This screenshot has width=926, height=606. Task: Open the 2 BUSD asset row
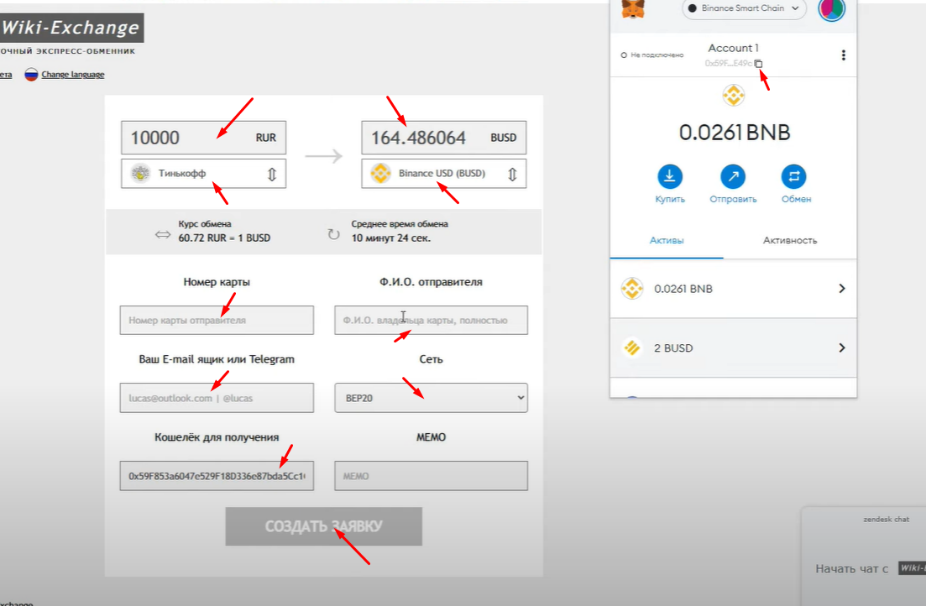pyautogui.click(x=733, y=348)
